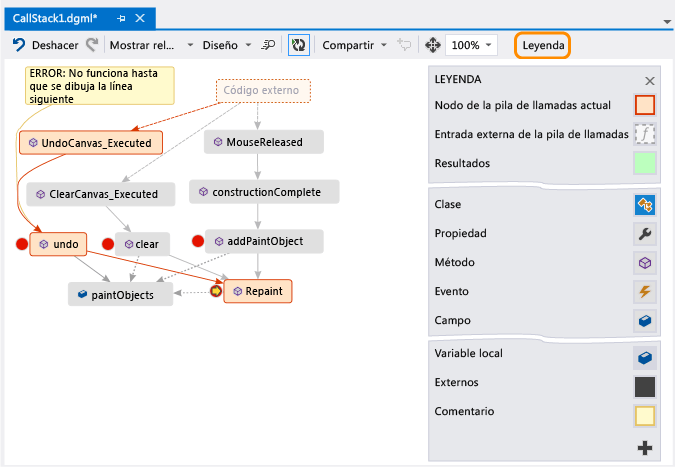
Task: Click the fit-to-window arrows icon
Action: [433, 45]
